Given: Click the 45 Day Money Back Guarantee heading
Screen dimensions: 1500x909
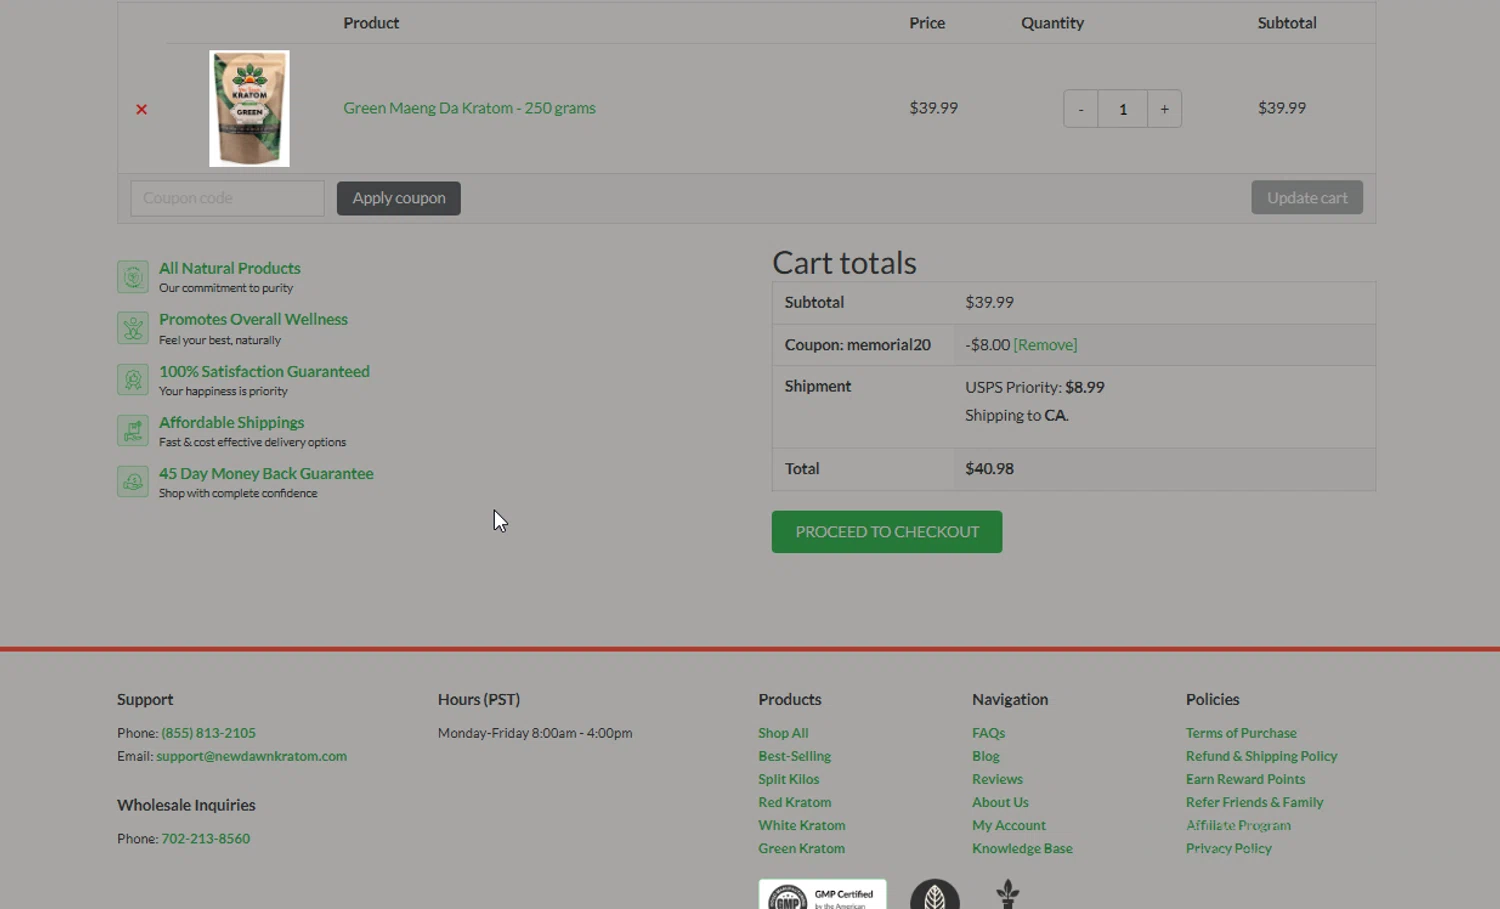Looking at the screenshot, I should click(266, 473).
